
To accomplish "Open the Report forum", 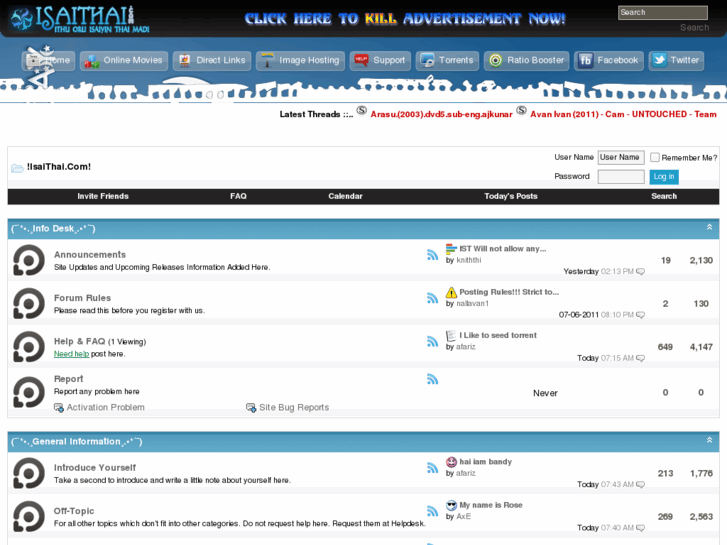I will click(69, 379).
